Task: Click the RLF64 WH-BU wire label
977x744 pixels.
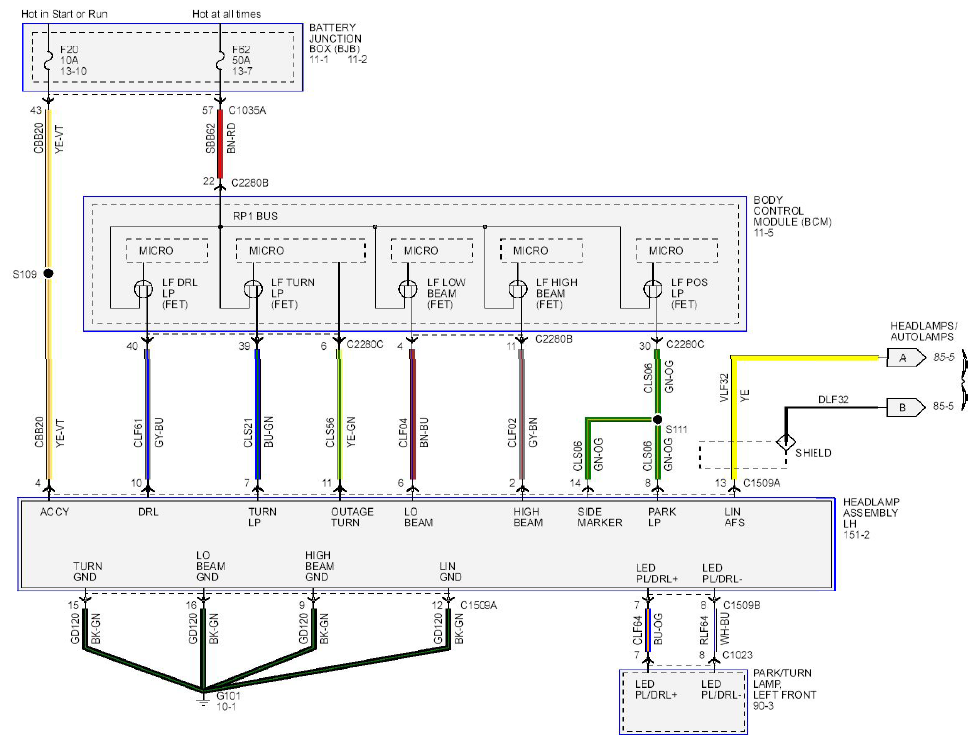Action: [714, 630]
